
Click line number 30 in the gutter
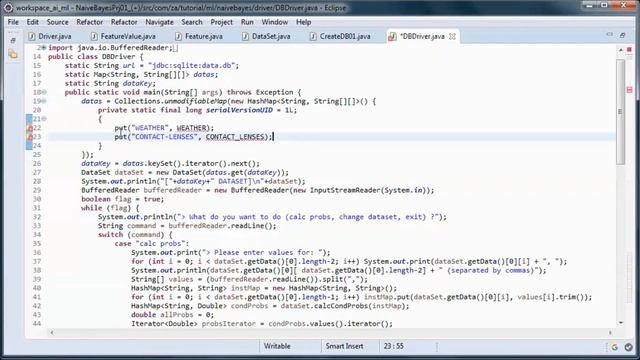point(37,199)
